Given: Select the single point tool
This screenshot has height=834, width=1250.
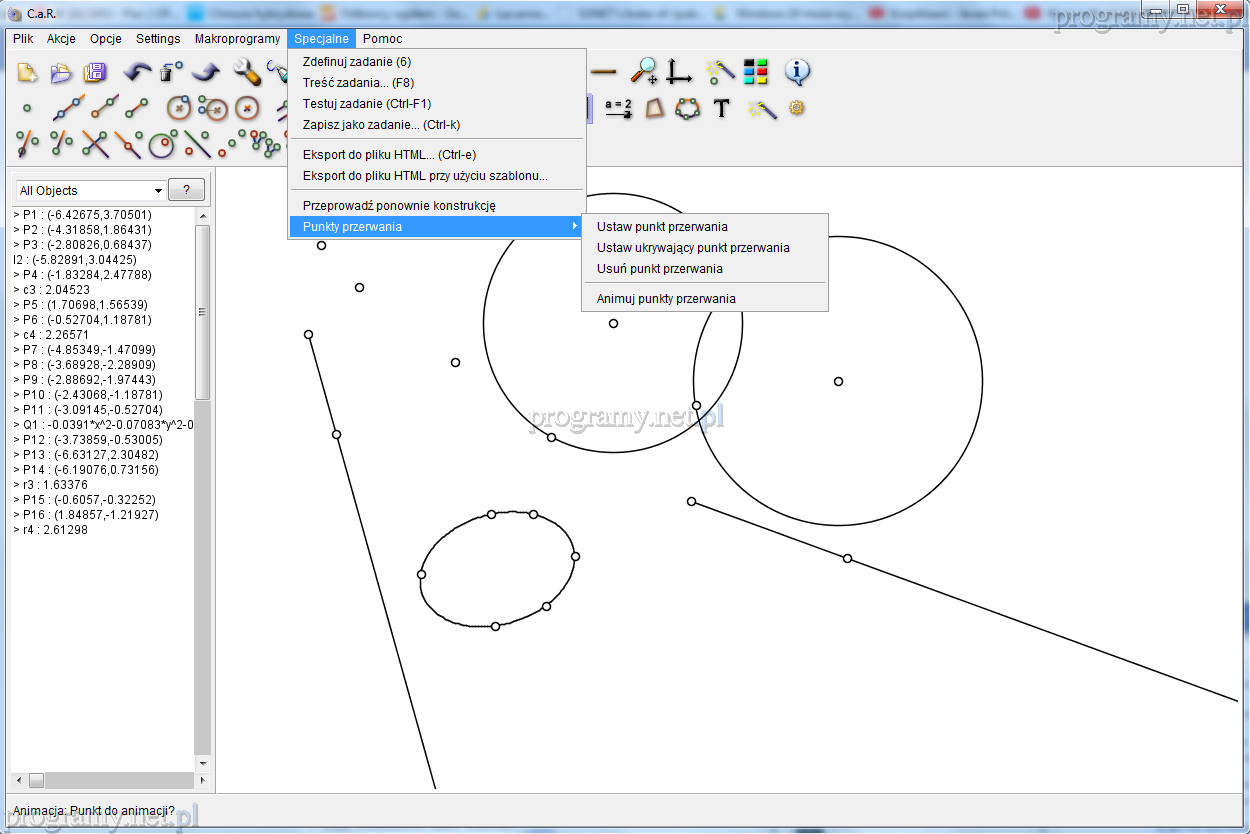Looking at the screenshot, I should [27, 108].
